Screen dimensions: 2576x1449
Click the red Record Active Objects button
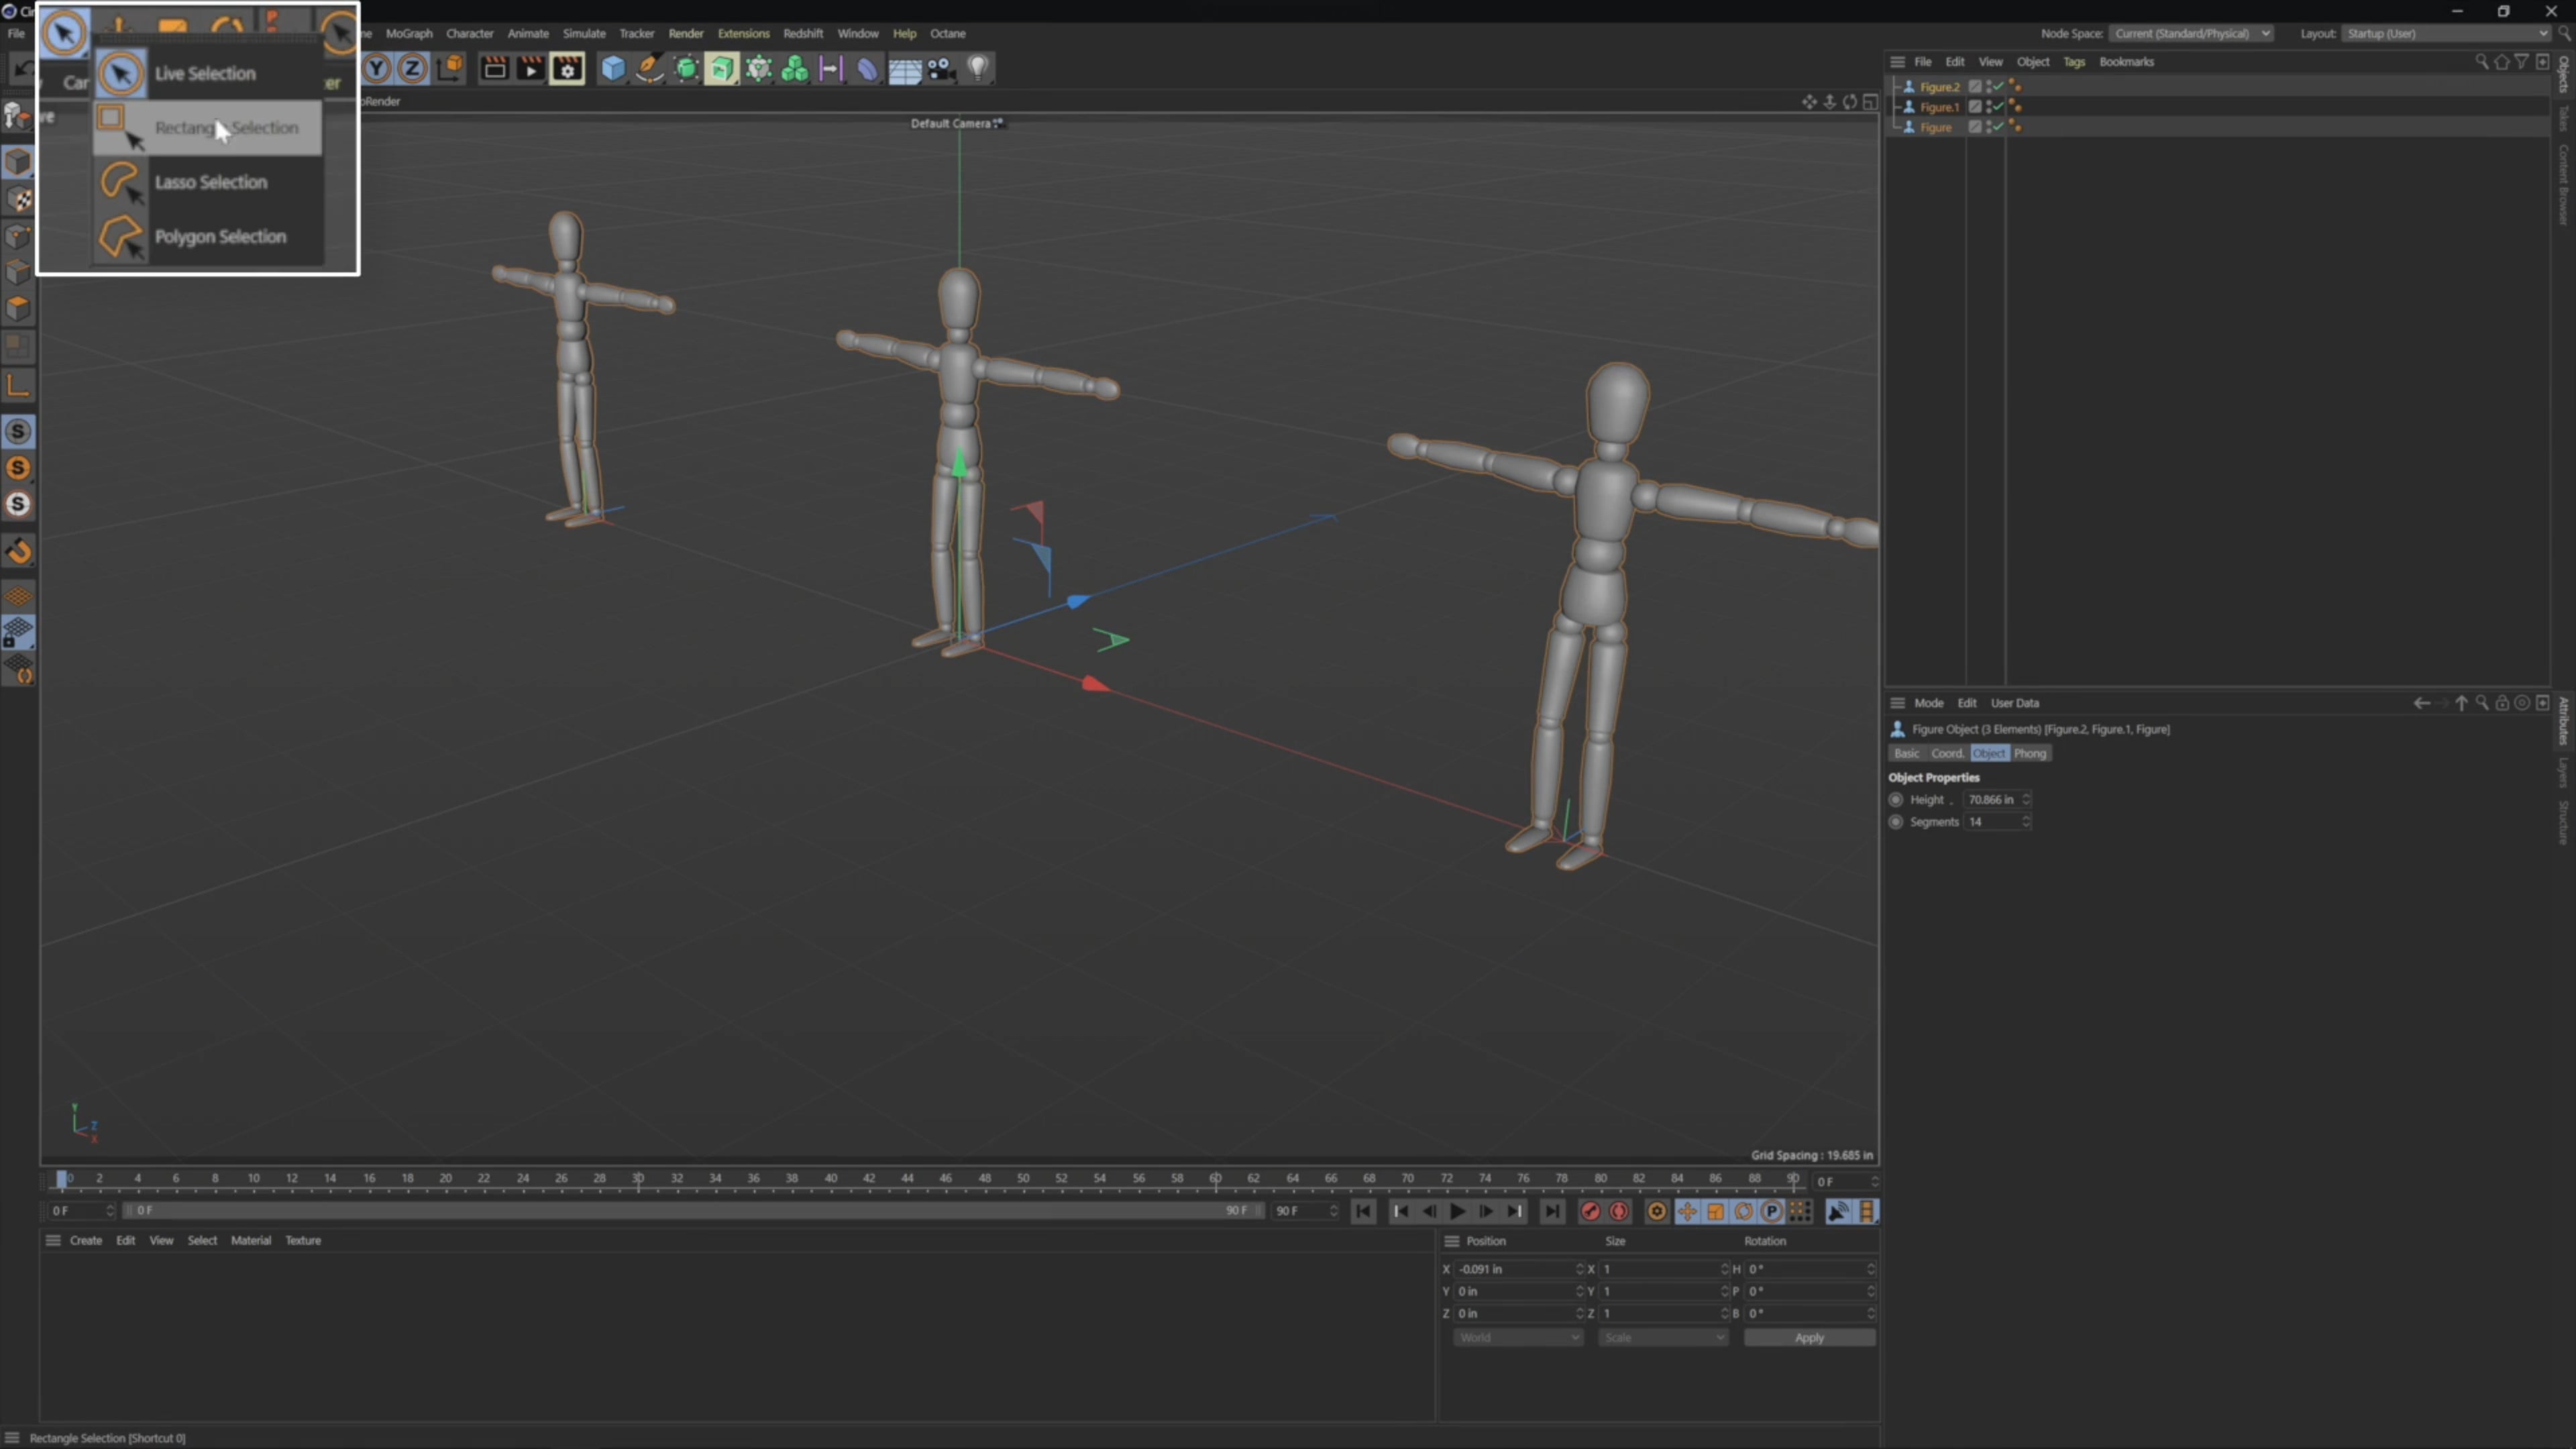[1590, 1211]
